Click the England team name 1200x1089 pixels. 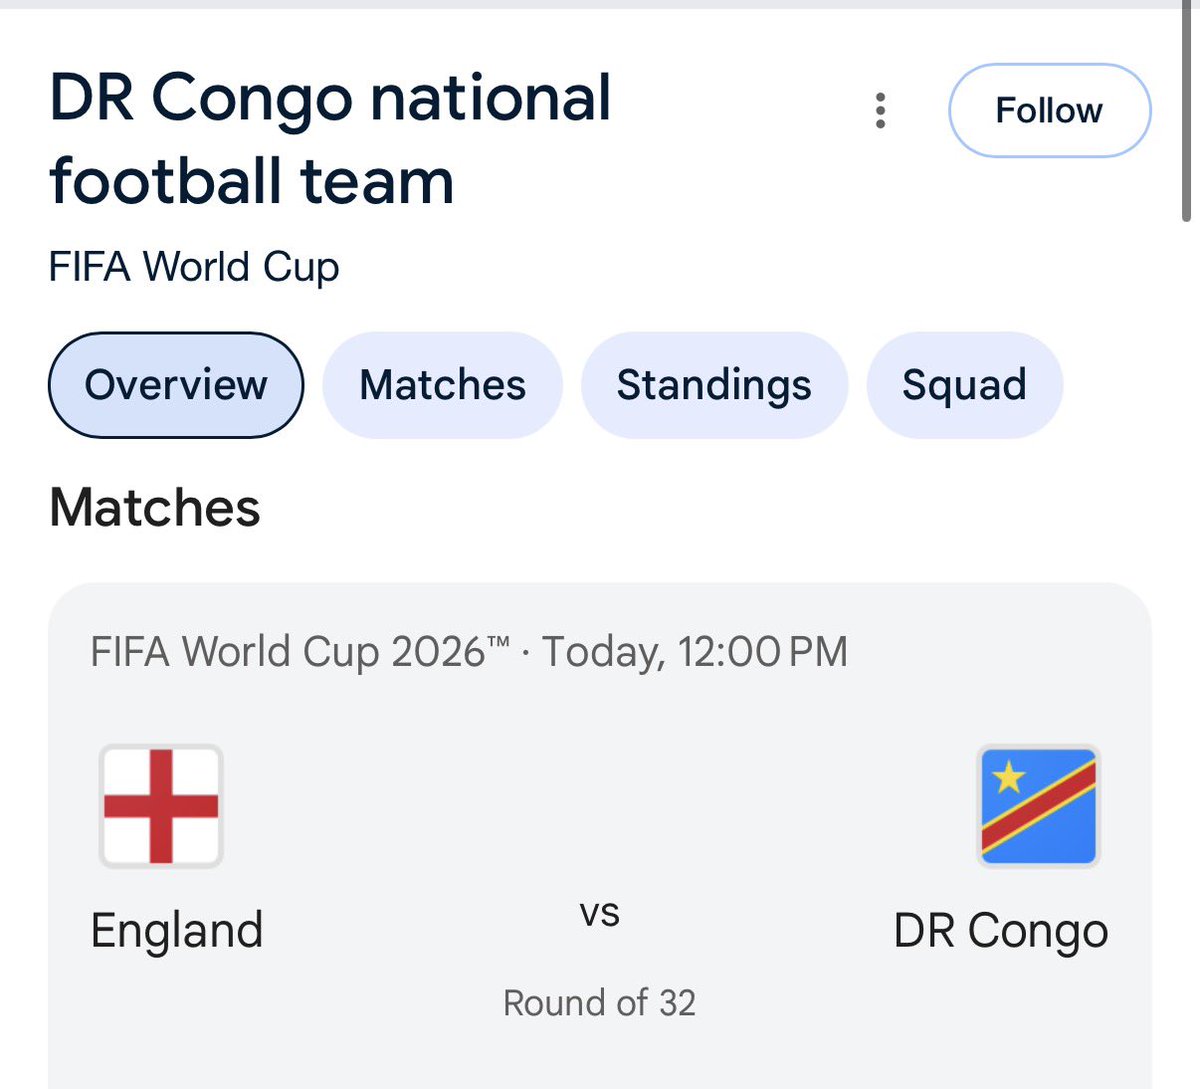(177, 931)
